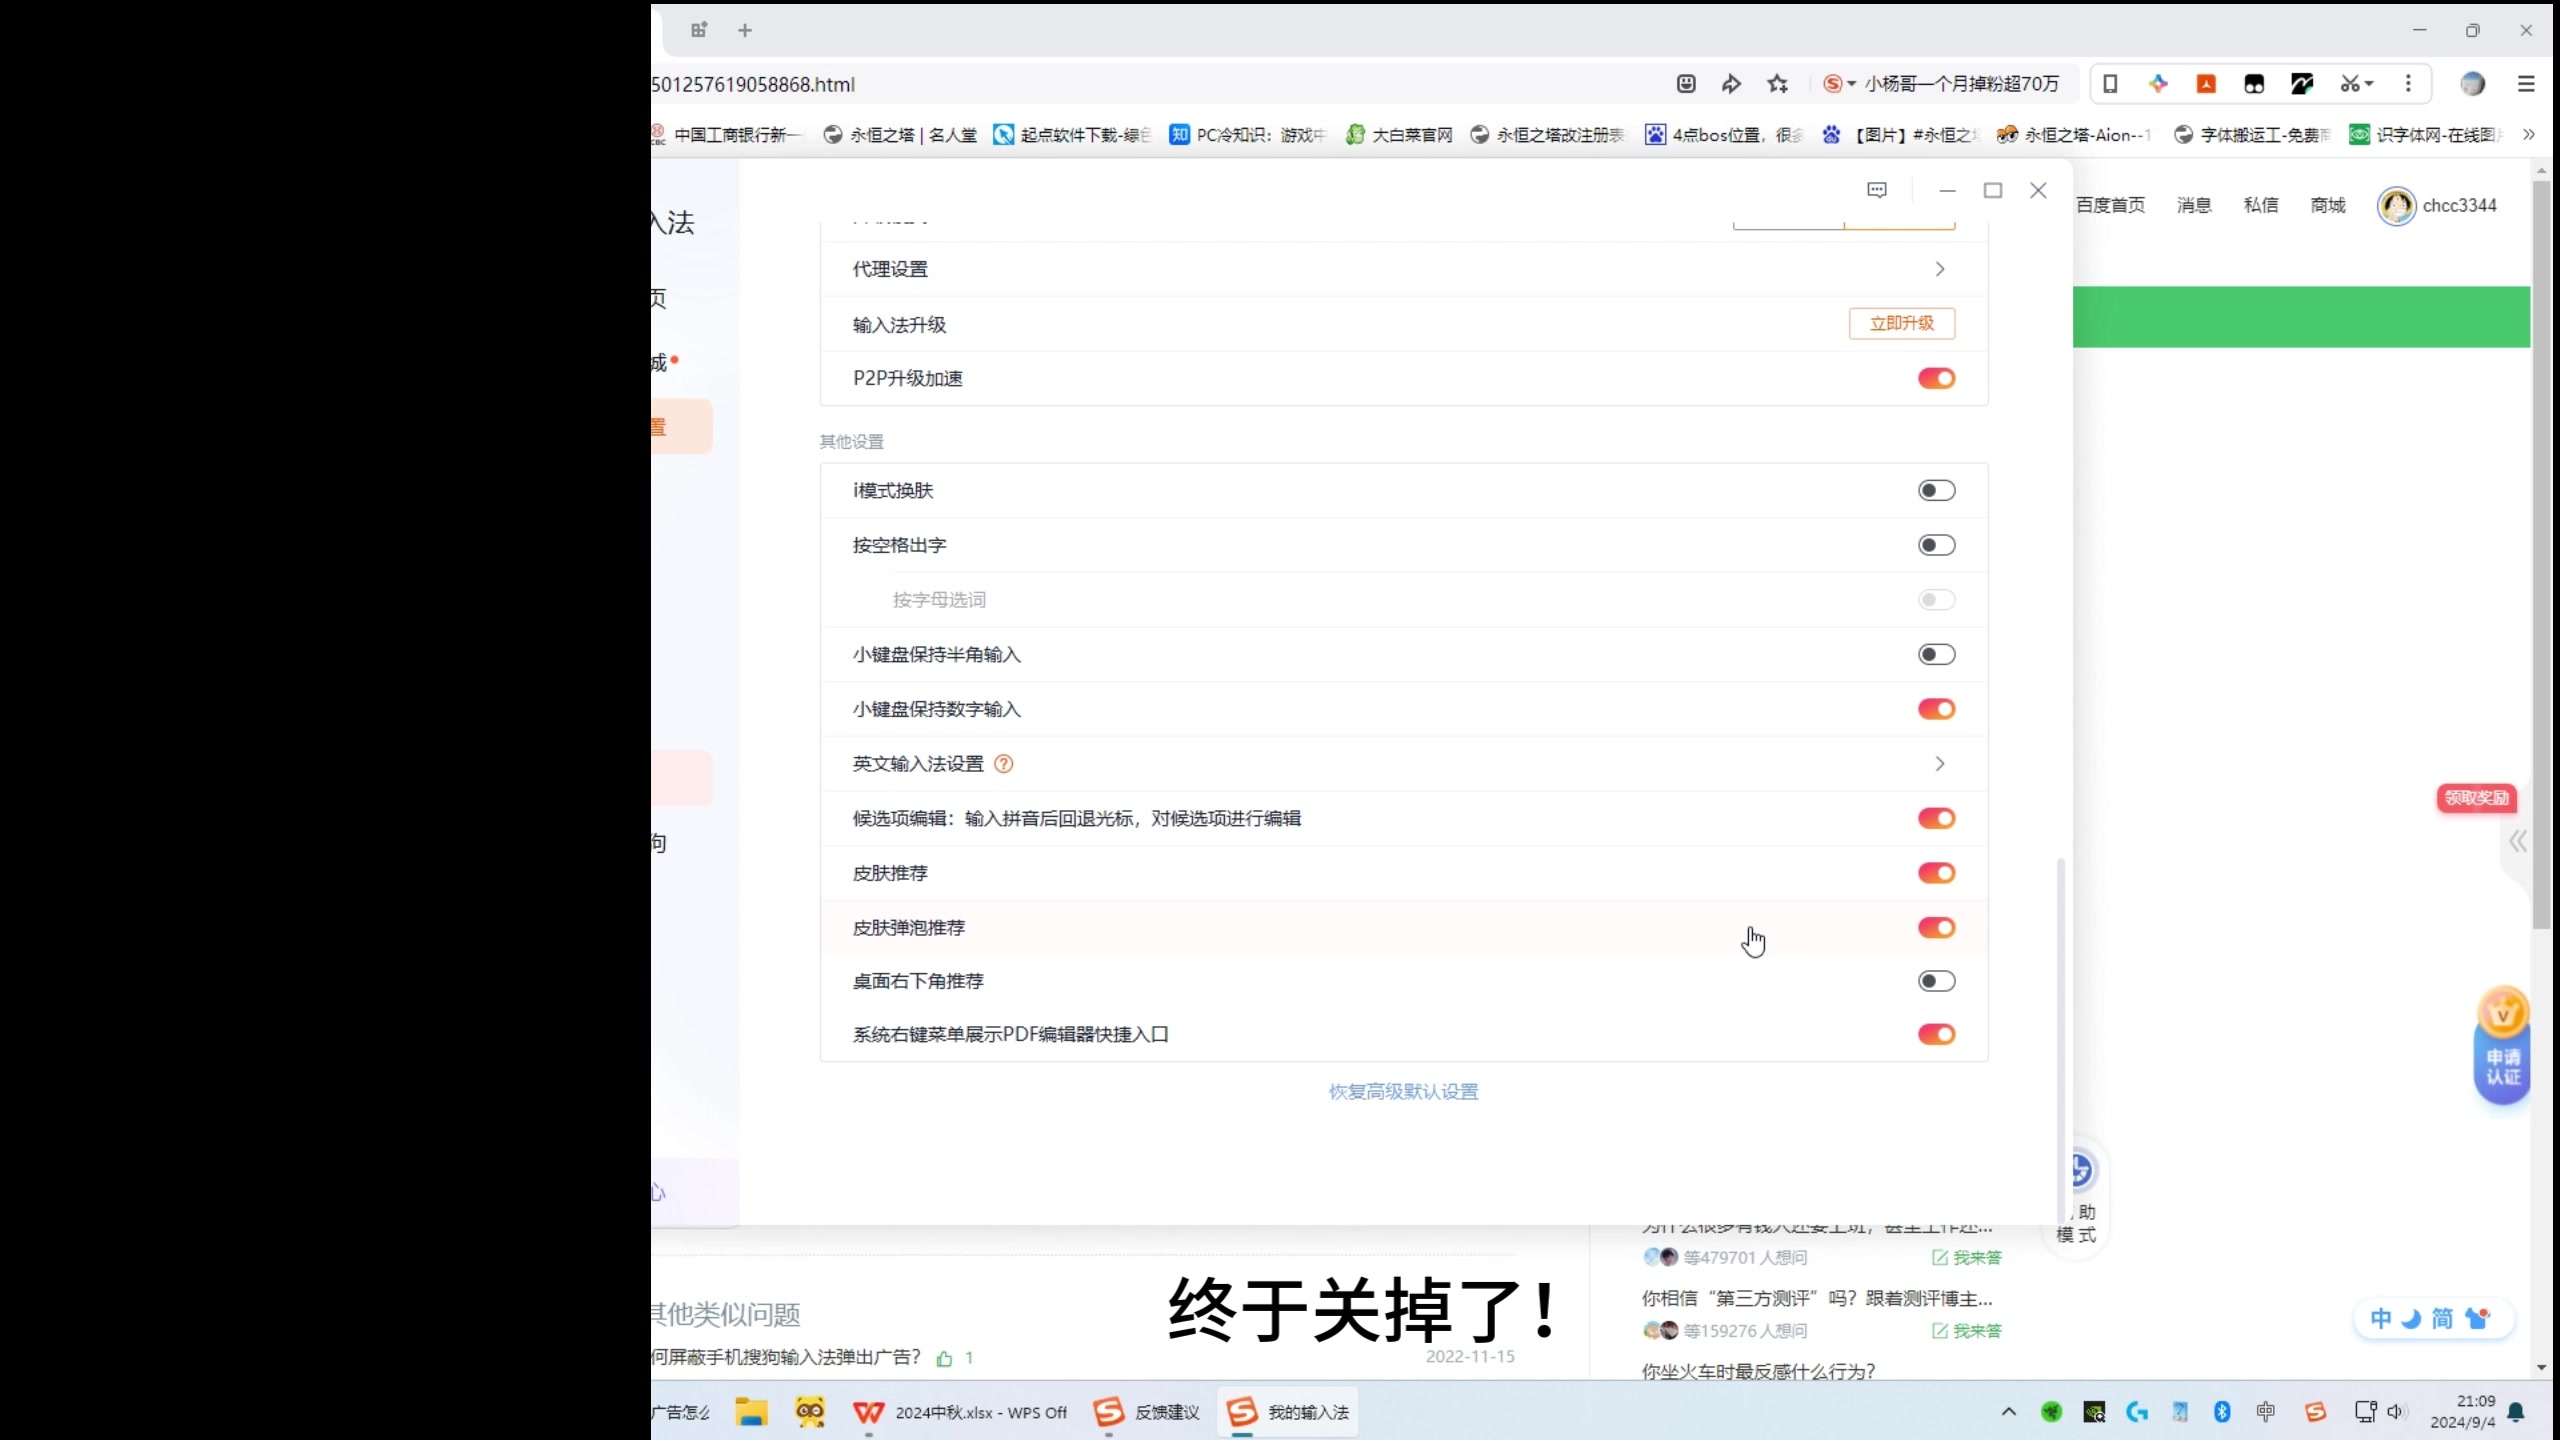Image resolution: width=2560 pixels, height=1440 pixels.
Task: Enable the 按空格出字 switch
Action: pos(1936,545)
